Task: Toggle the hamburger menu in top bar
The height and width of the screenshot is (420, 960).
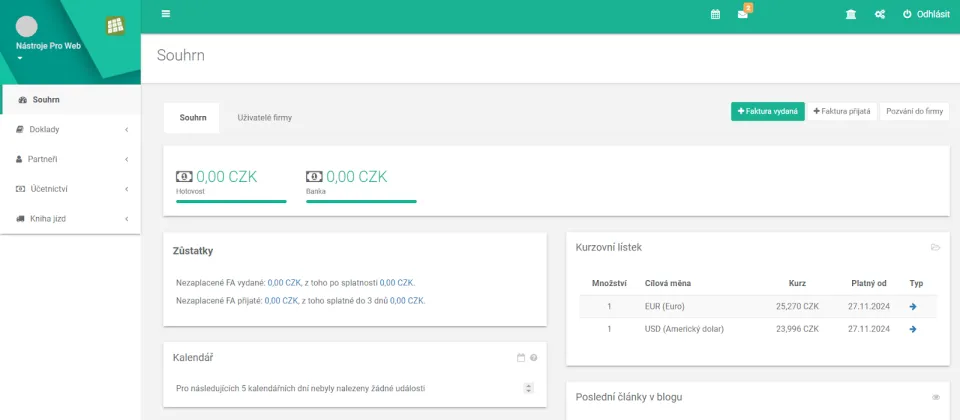Action: (166, 14)
